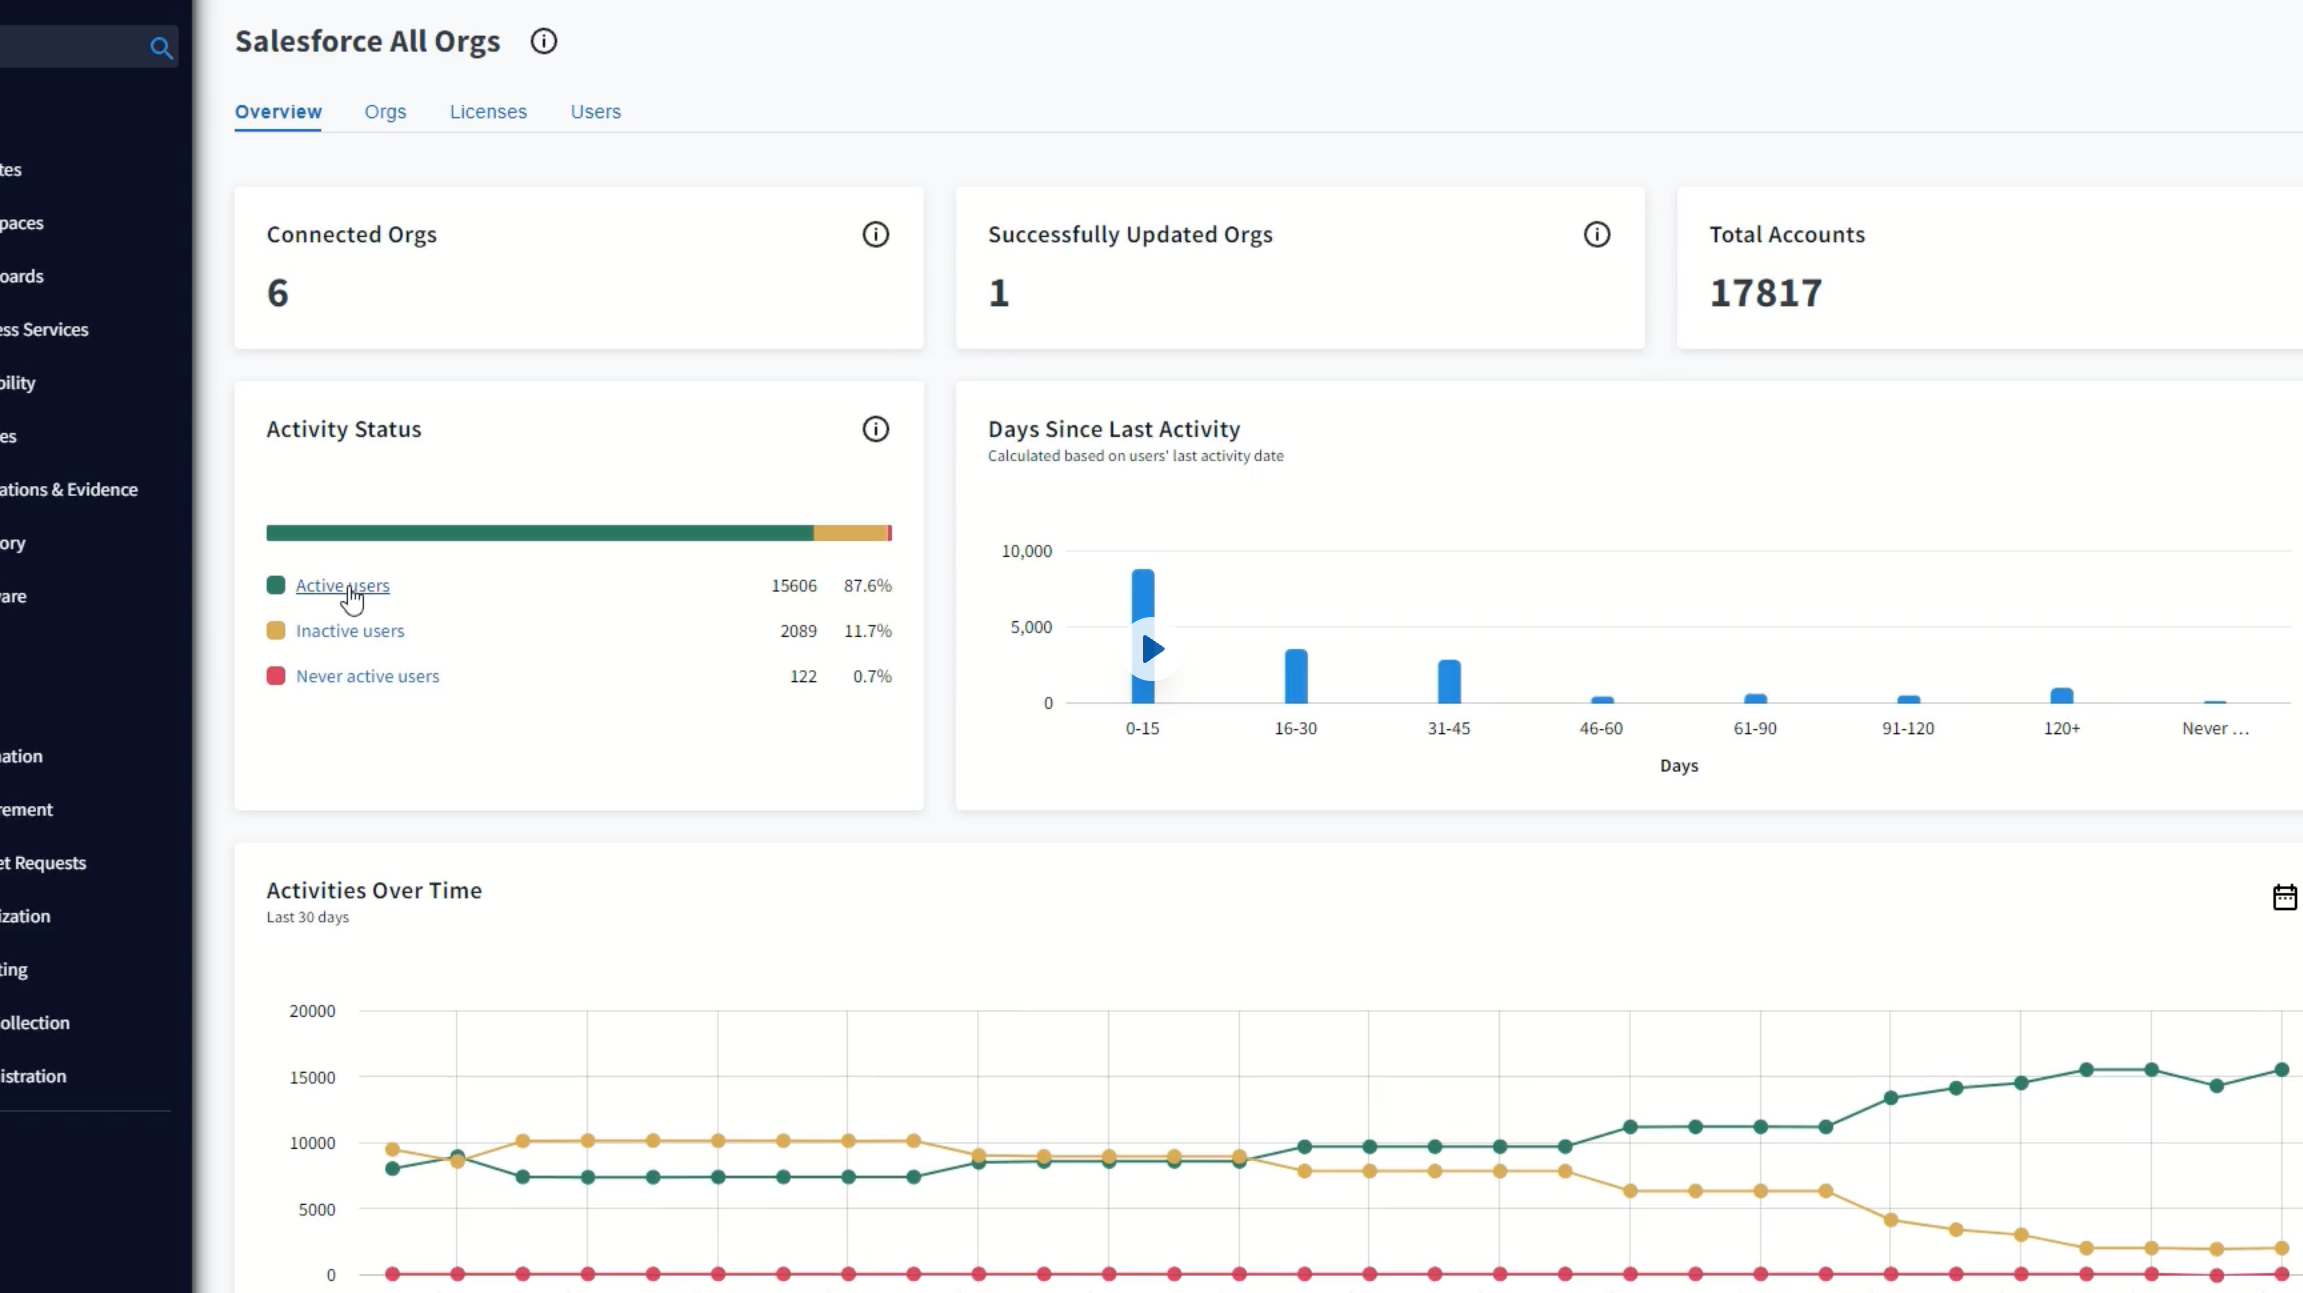
Task: Click green Active users legend swatch
Action: 275,585
